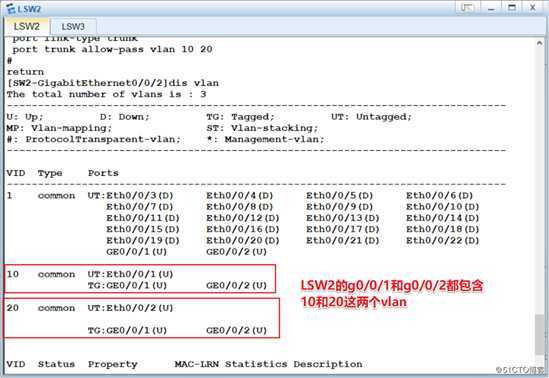Image resolution: width=549 pixels, height=378 pixels.
Task: Click the 'U: Up;' legend entry
Action: point(25,117)
